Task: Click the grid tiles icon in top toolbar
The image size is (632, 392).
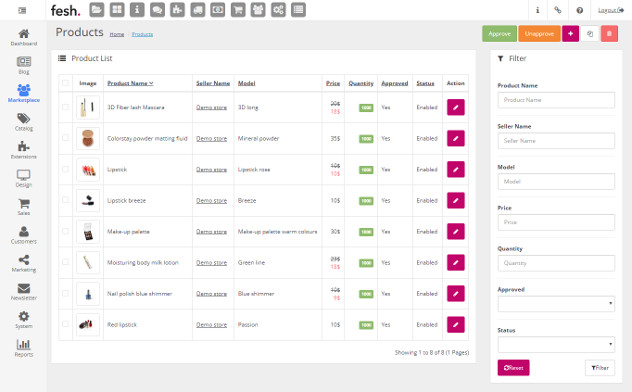Action: click(117, 10)
